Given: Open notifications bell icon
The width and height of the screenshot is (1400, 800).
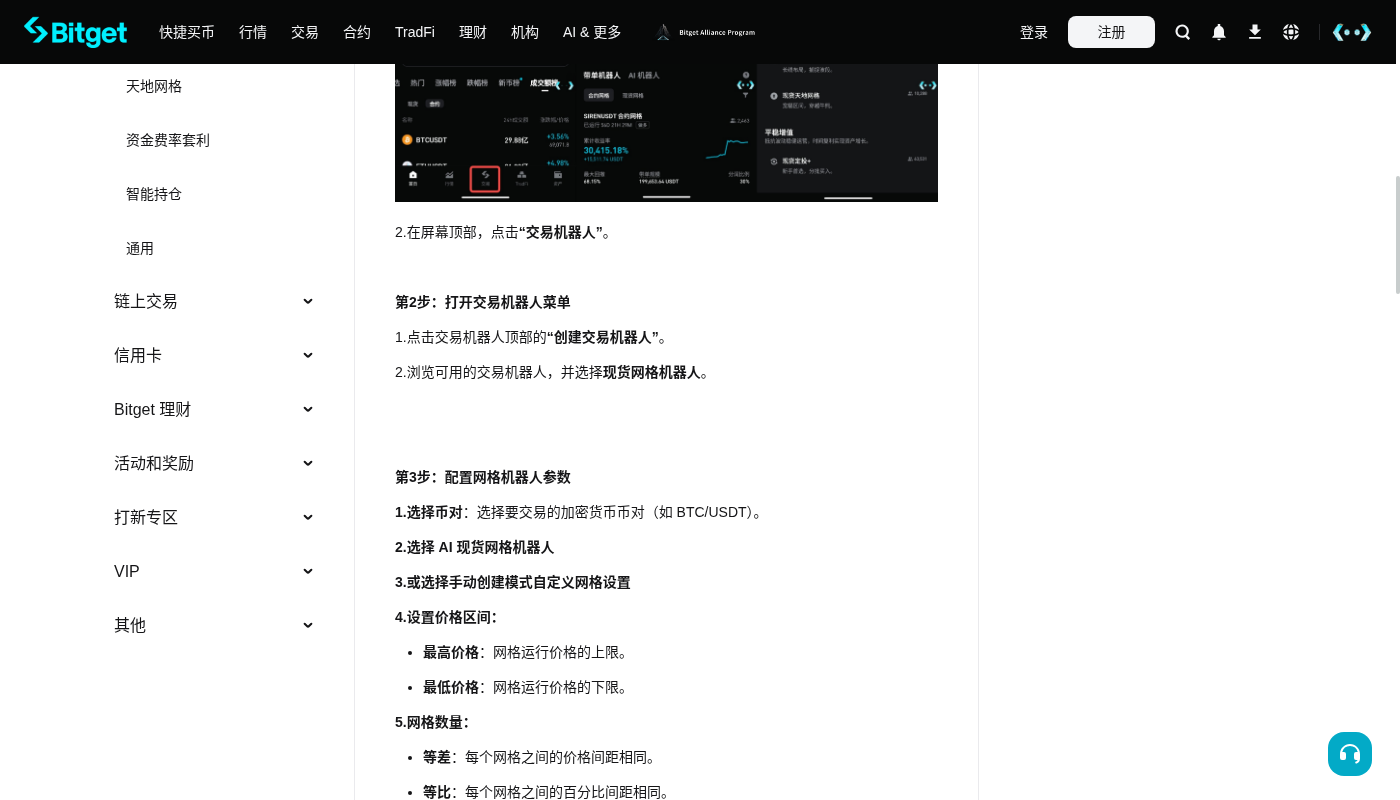Looking at the screenshot, I should point(1219,32).
